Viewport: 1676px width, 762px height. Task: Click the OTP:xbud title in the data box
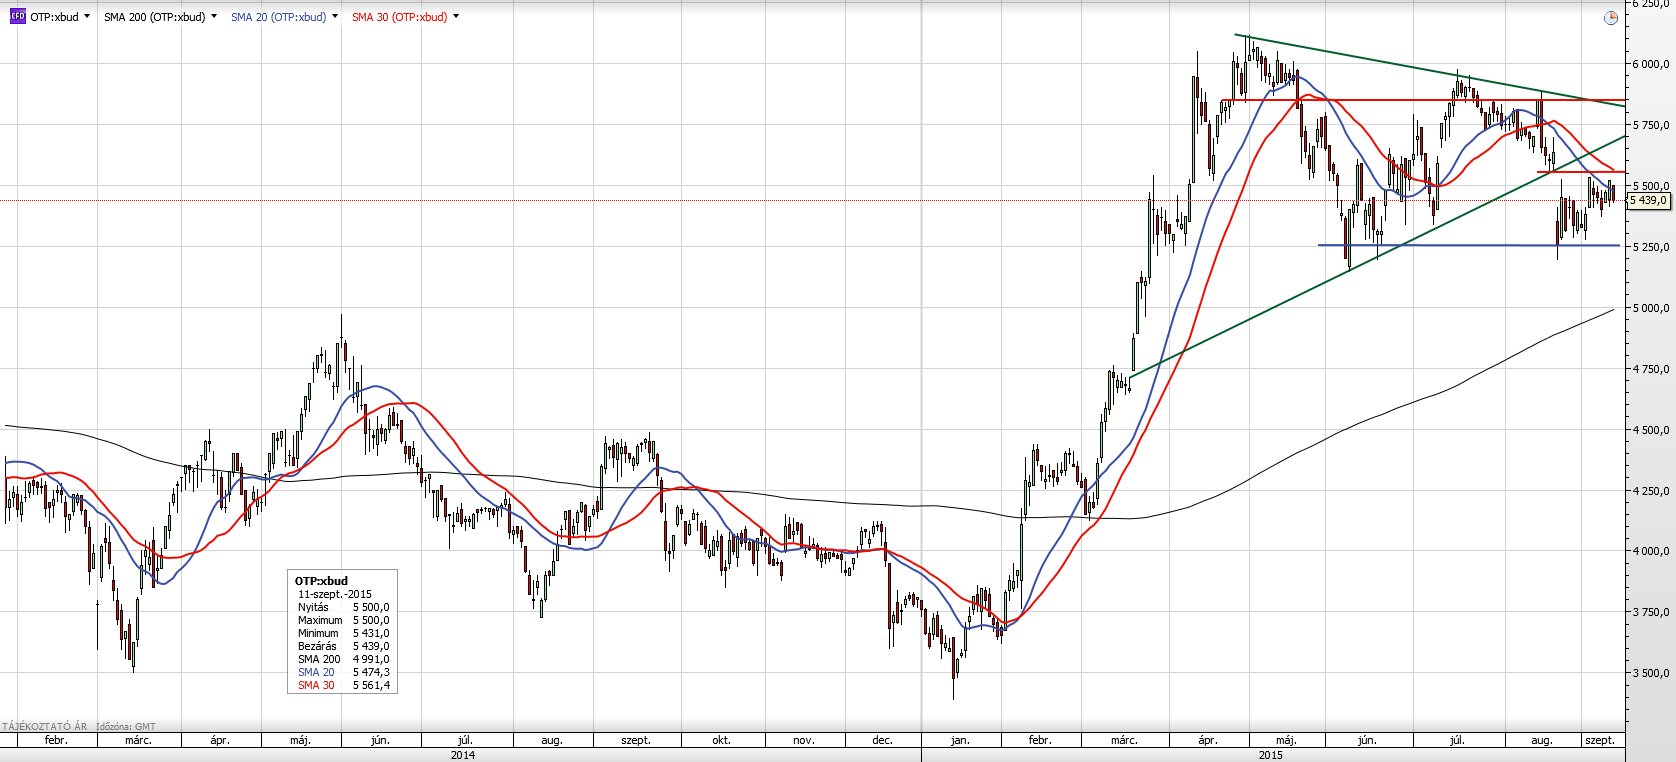(321, 581)
